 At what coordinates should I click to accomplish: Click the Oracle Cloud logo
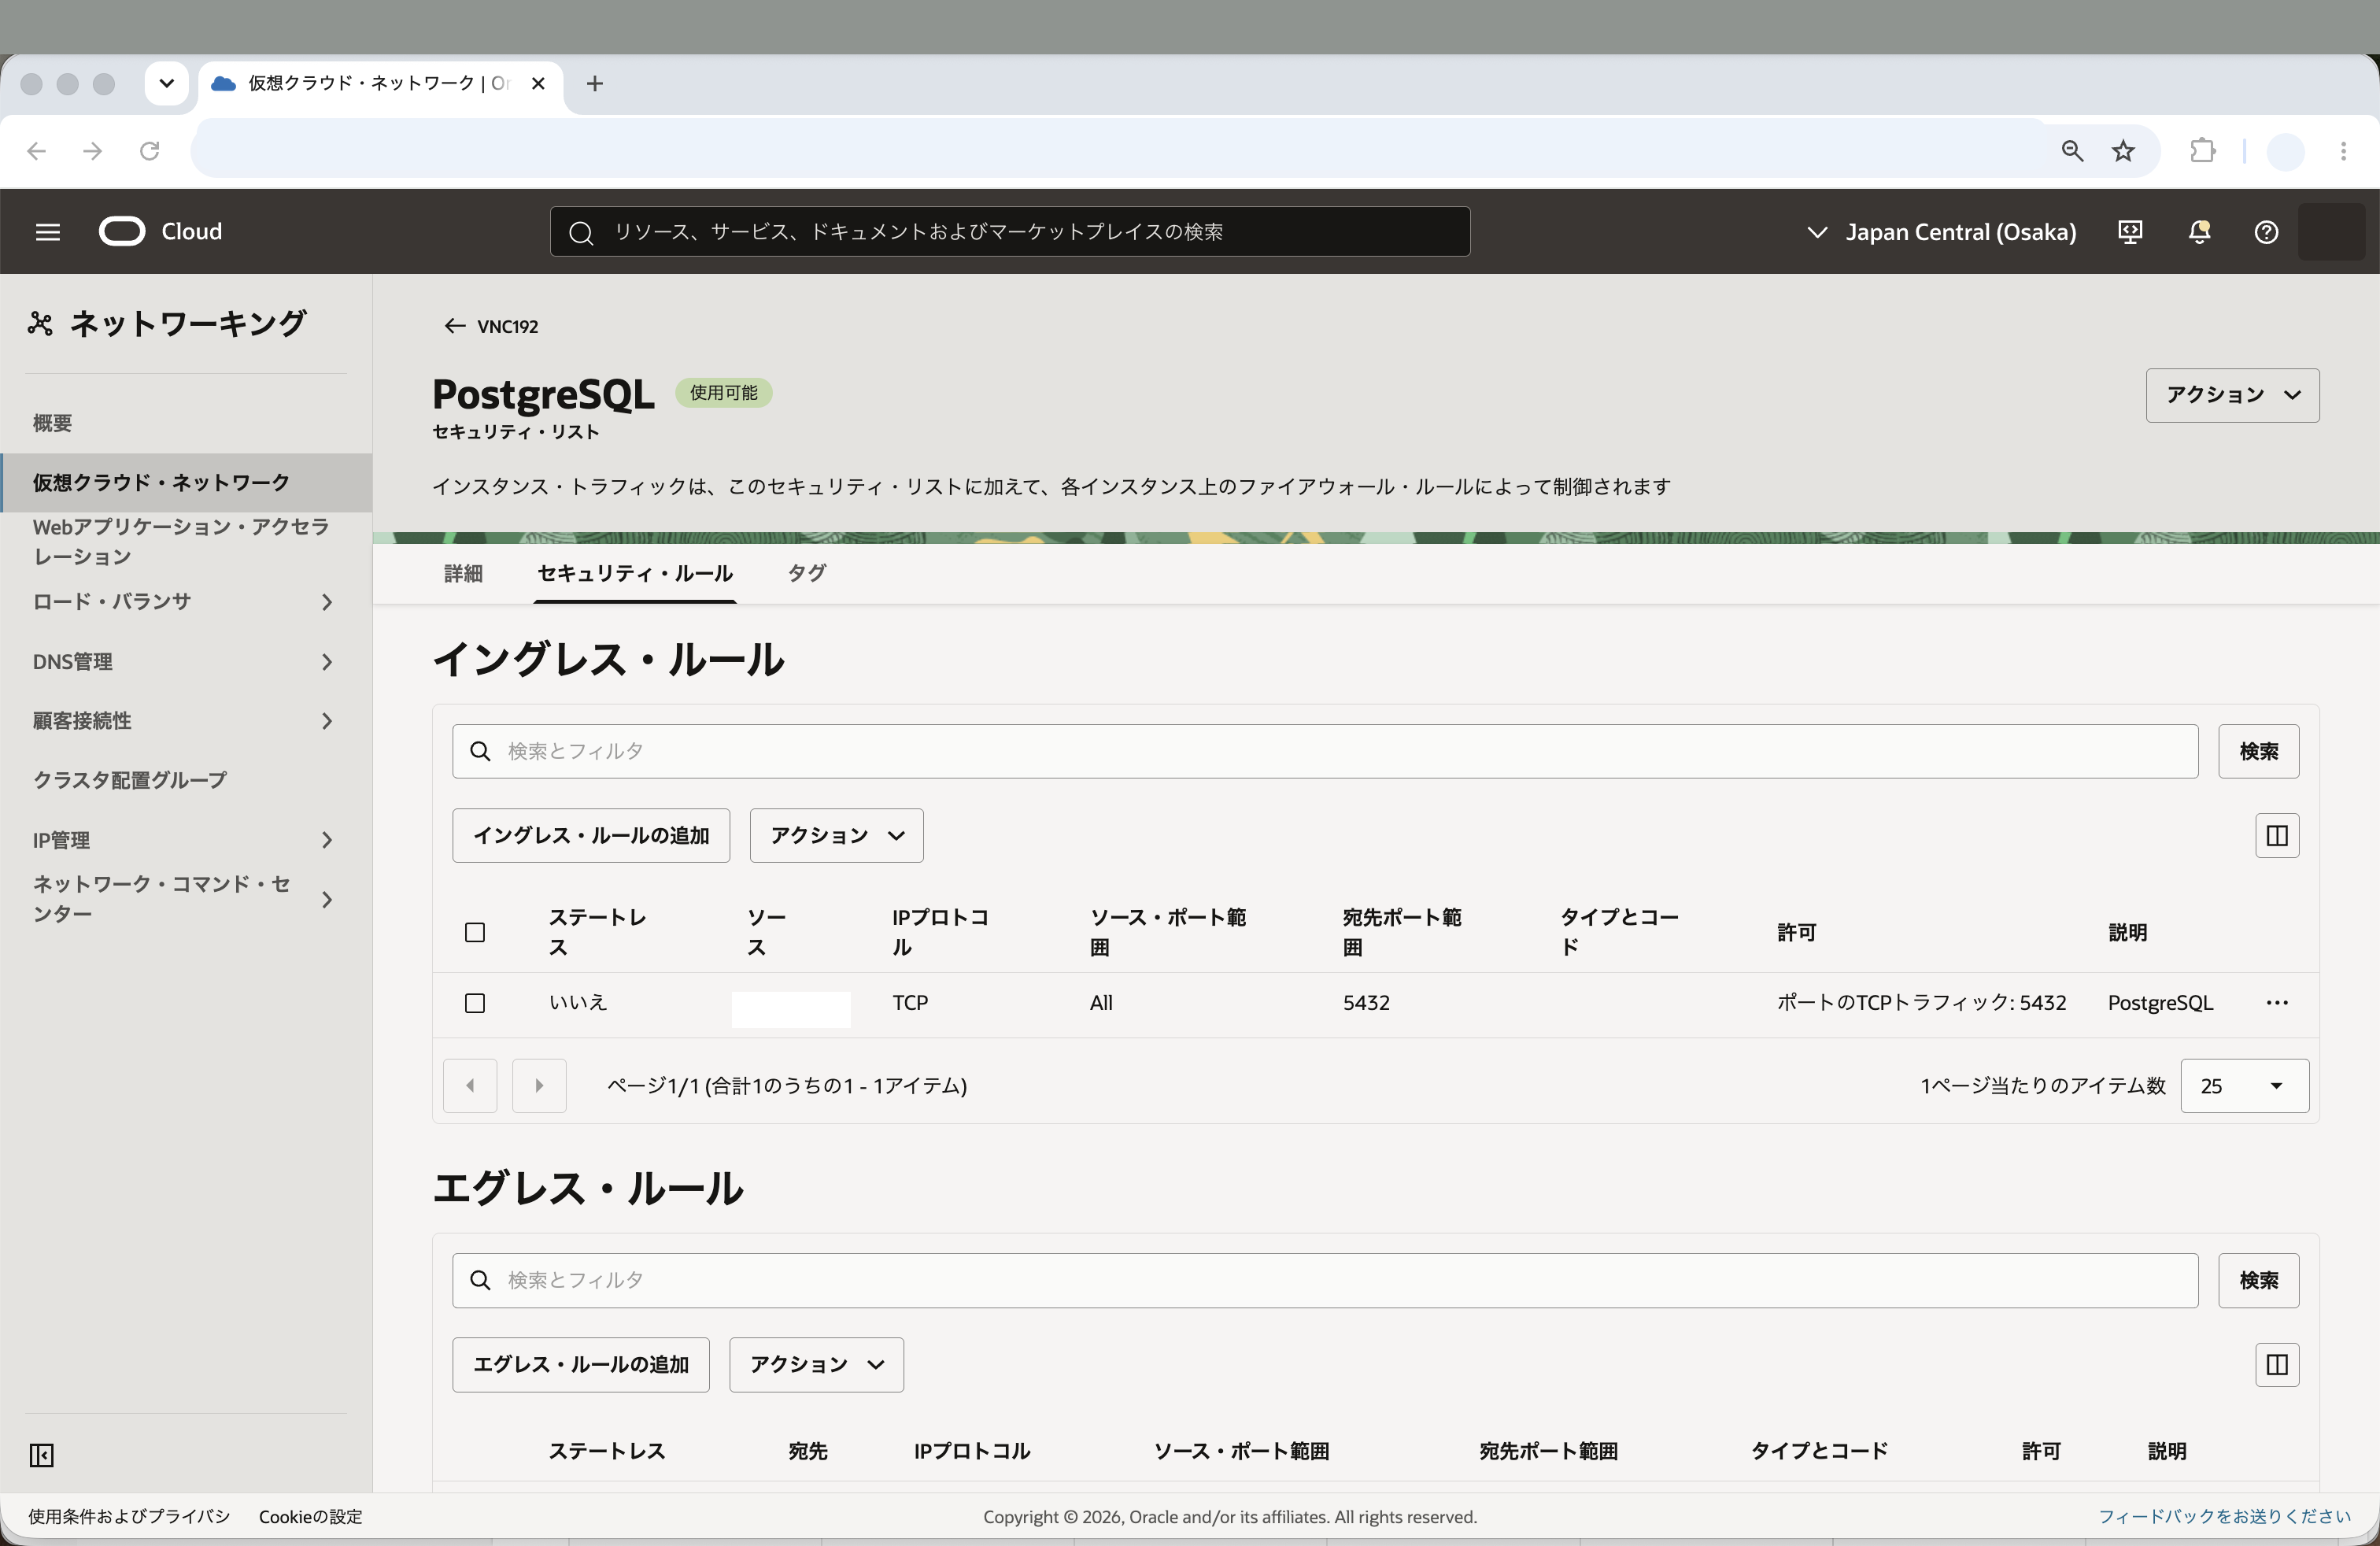[161, 232]
